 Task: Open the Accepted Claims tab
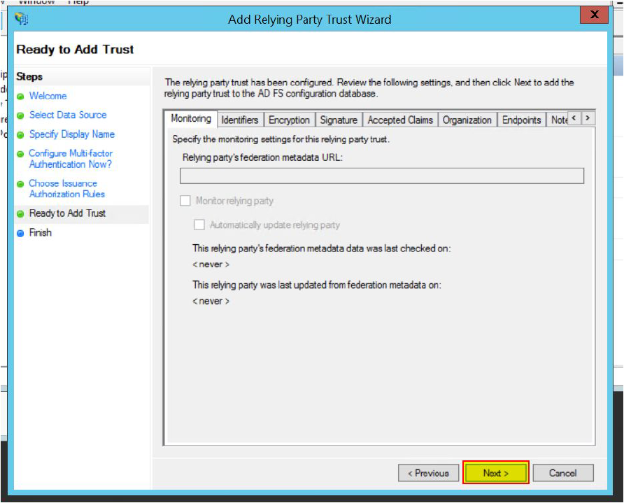pyautogui.click(x=400, y=120)
